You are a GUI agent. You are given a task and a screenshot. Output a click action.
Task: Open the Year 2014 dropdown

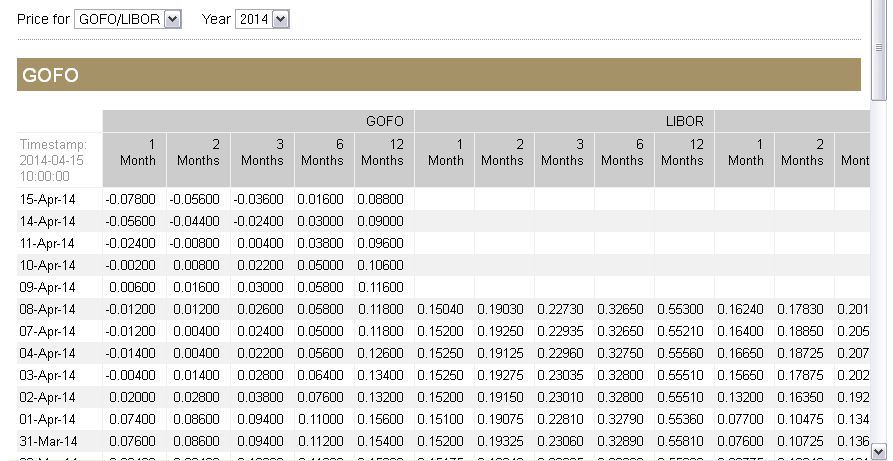[262, 19]
